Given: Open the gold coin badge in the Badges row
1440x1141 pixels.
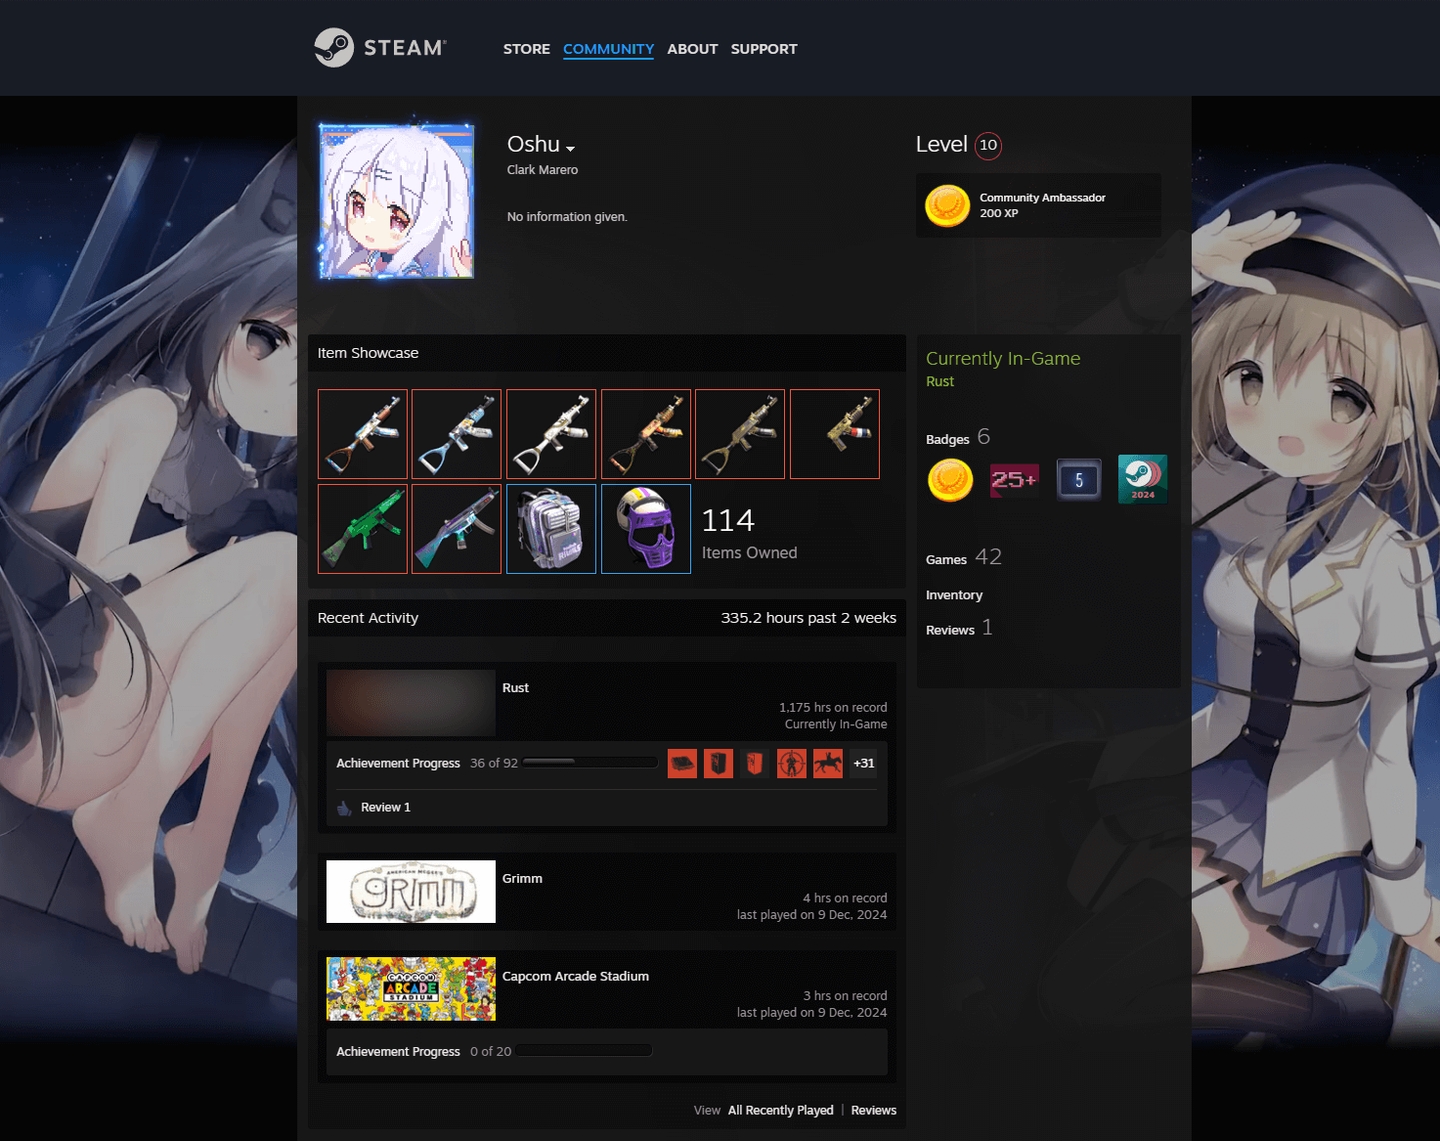Looking at the screenshot, I should (x=950, y=480).
